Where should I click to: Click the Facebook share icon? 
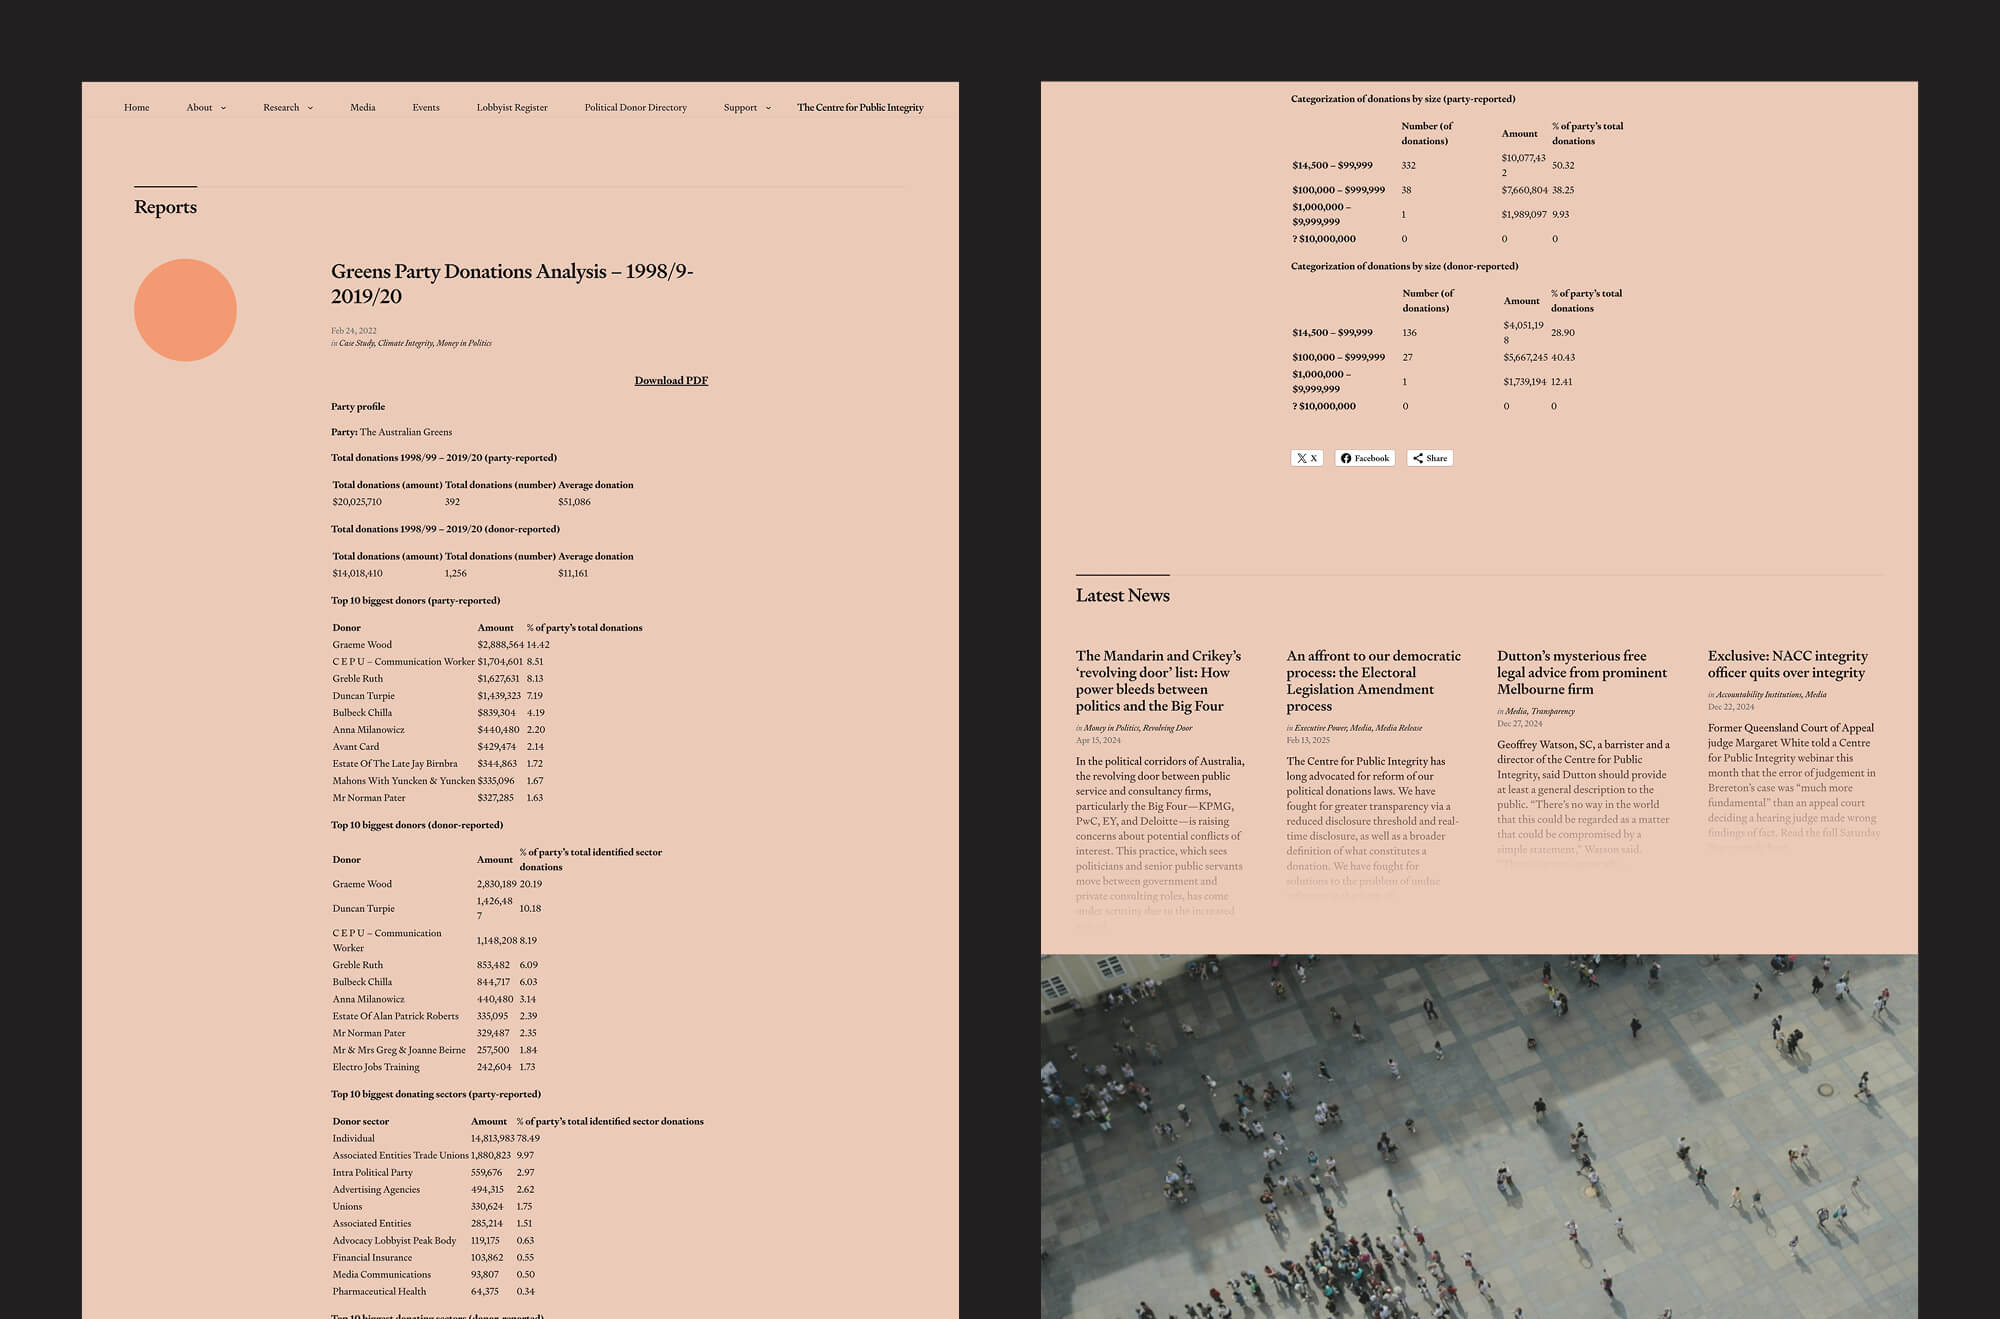1365,458
